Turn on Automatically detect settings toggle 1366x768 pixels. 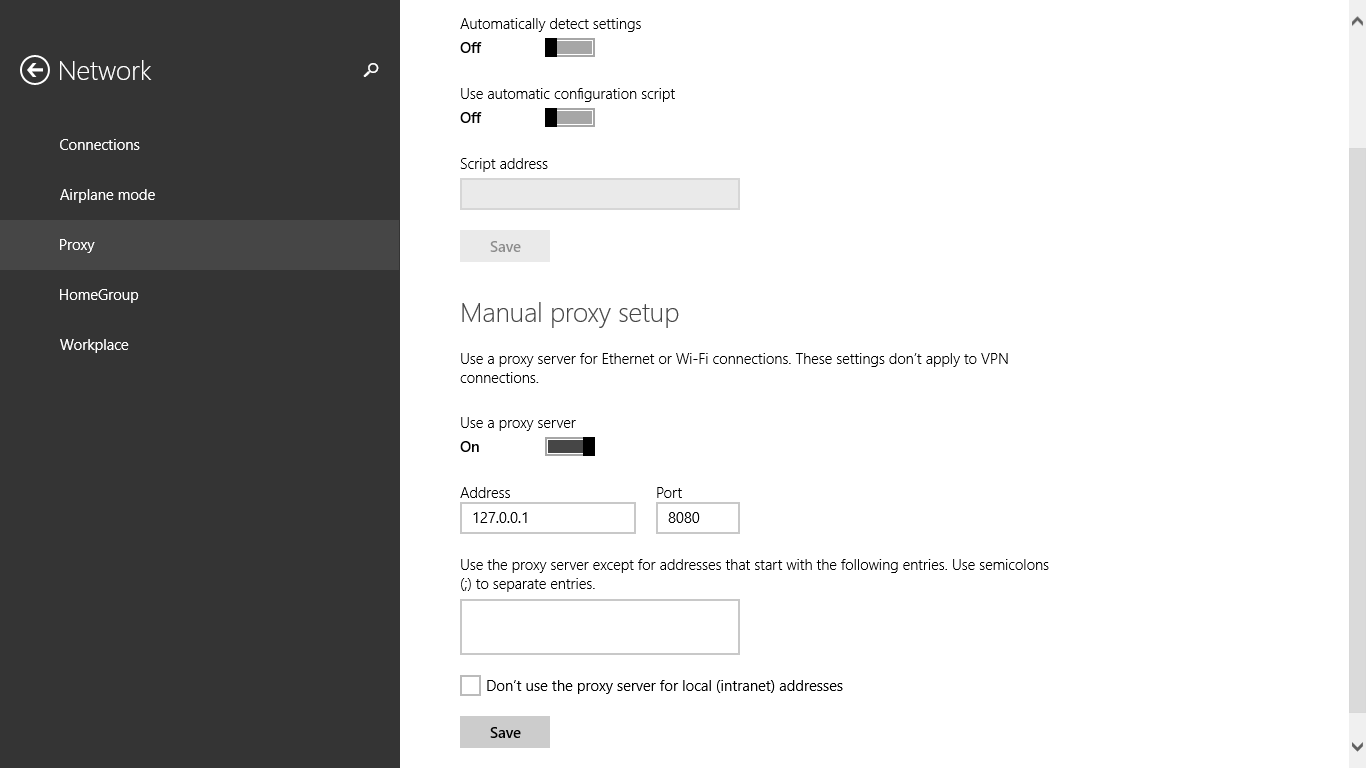click(x=570, y=47)
